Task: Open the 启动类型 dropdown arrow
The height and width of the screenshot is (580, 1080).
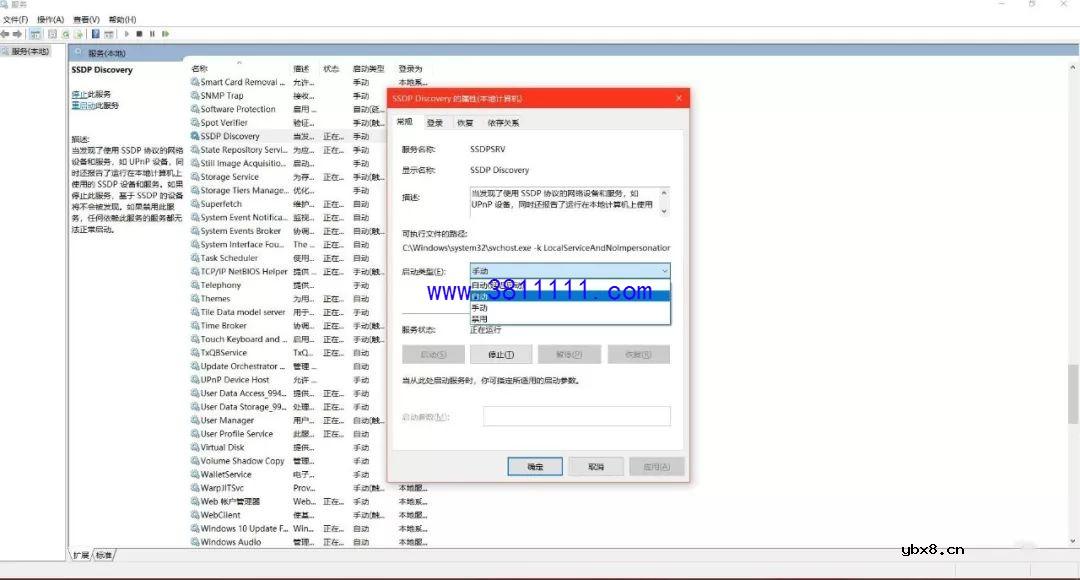Action: click(665, 271)
